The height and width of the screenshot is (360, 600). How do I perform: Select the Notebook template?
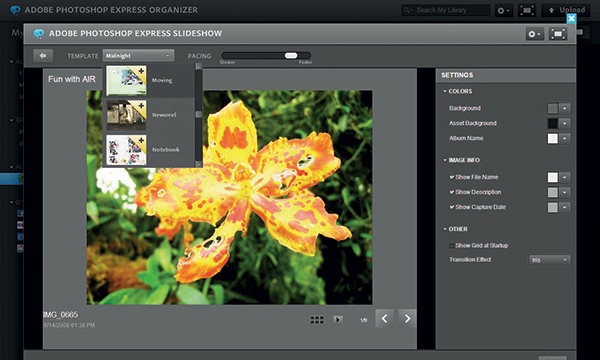tap(149, 150)
